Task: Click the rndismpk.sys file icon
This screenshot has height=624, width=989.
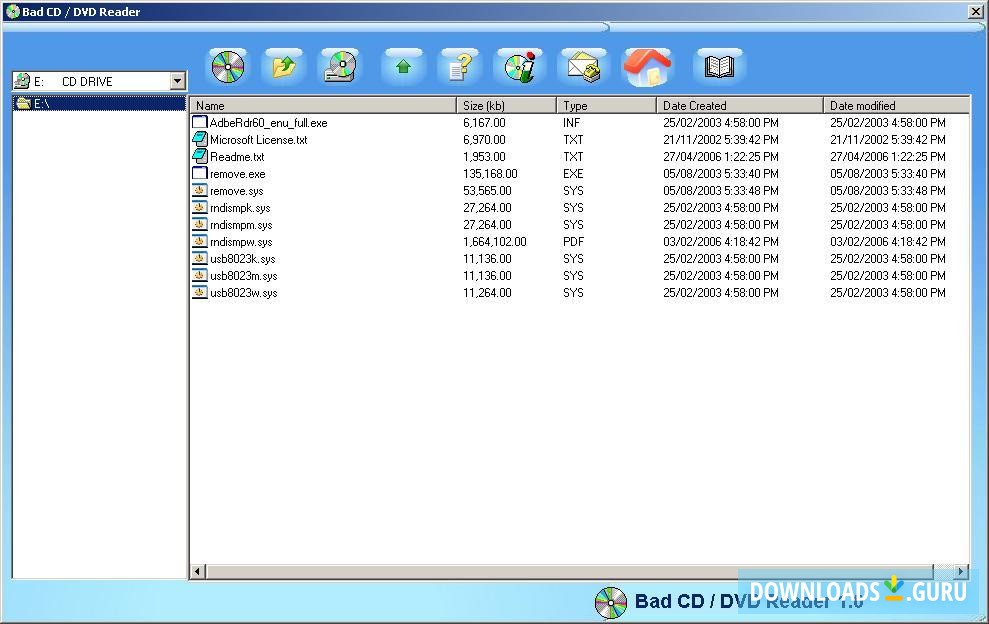Action: tap(199, 208)
